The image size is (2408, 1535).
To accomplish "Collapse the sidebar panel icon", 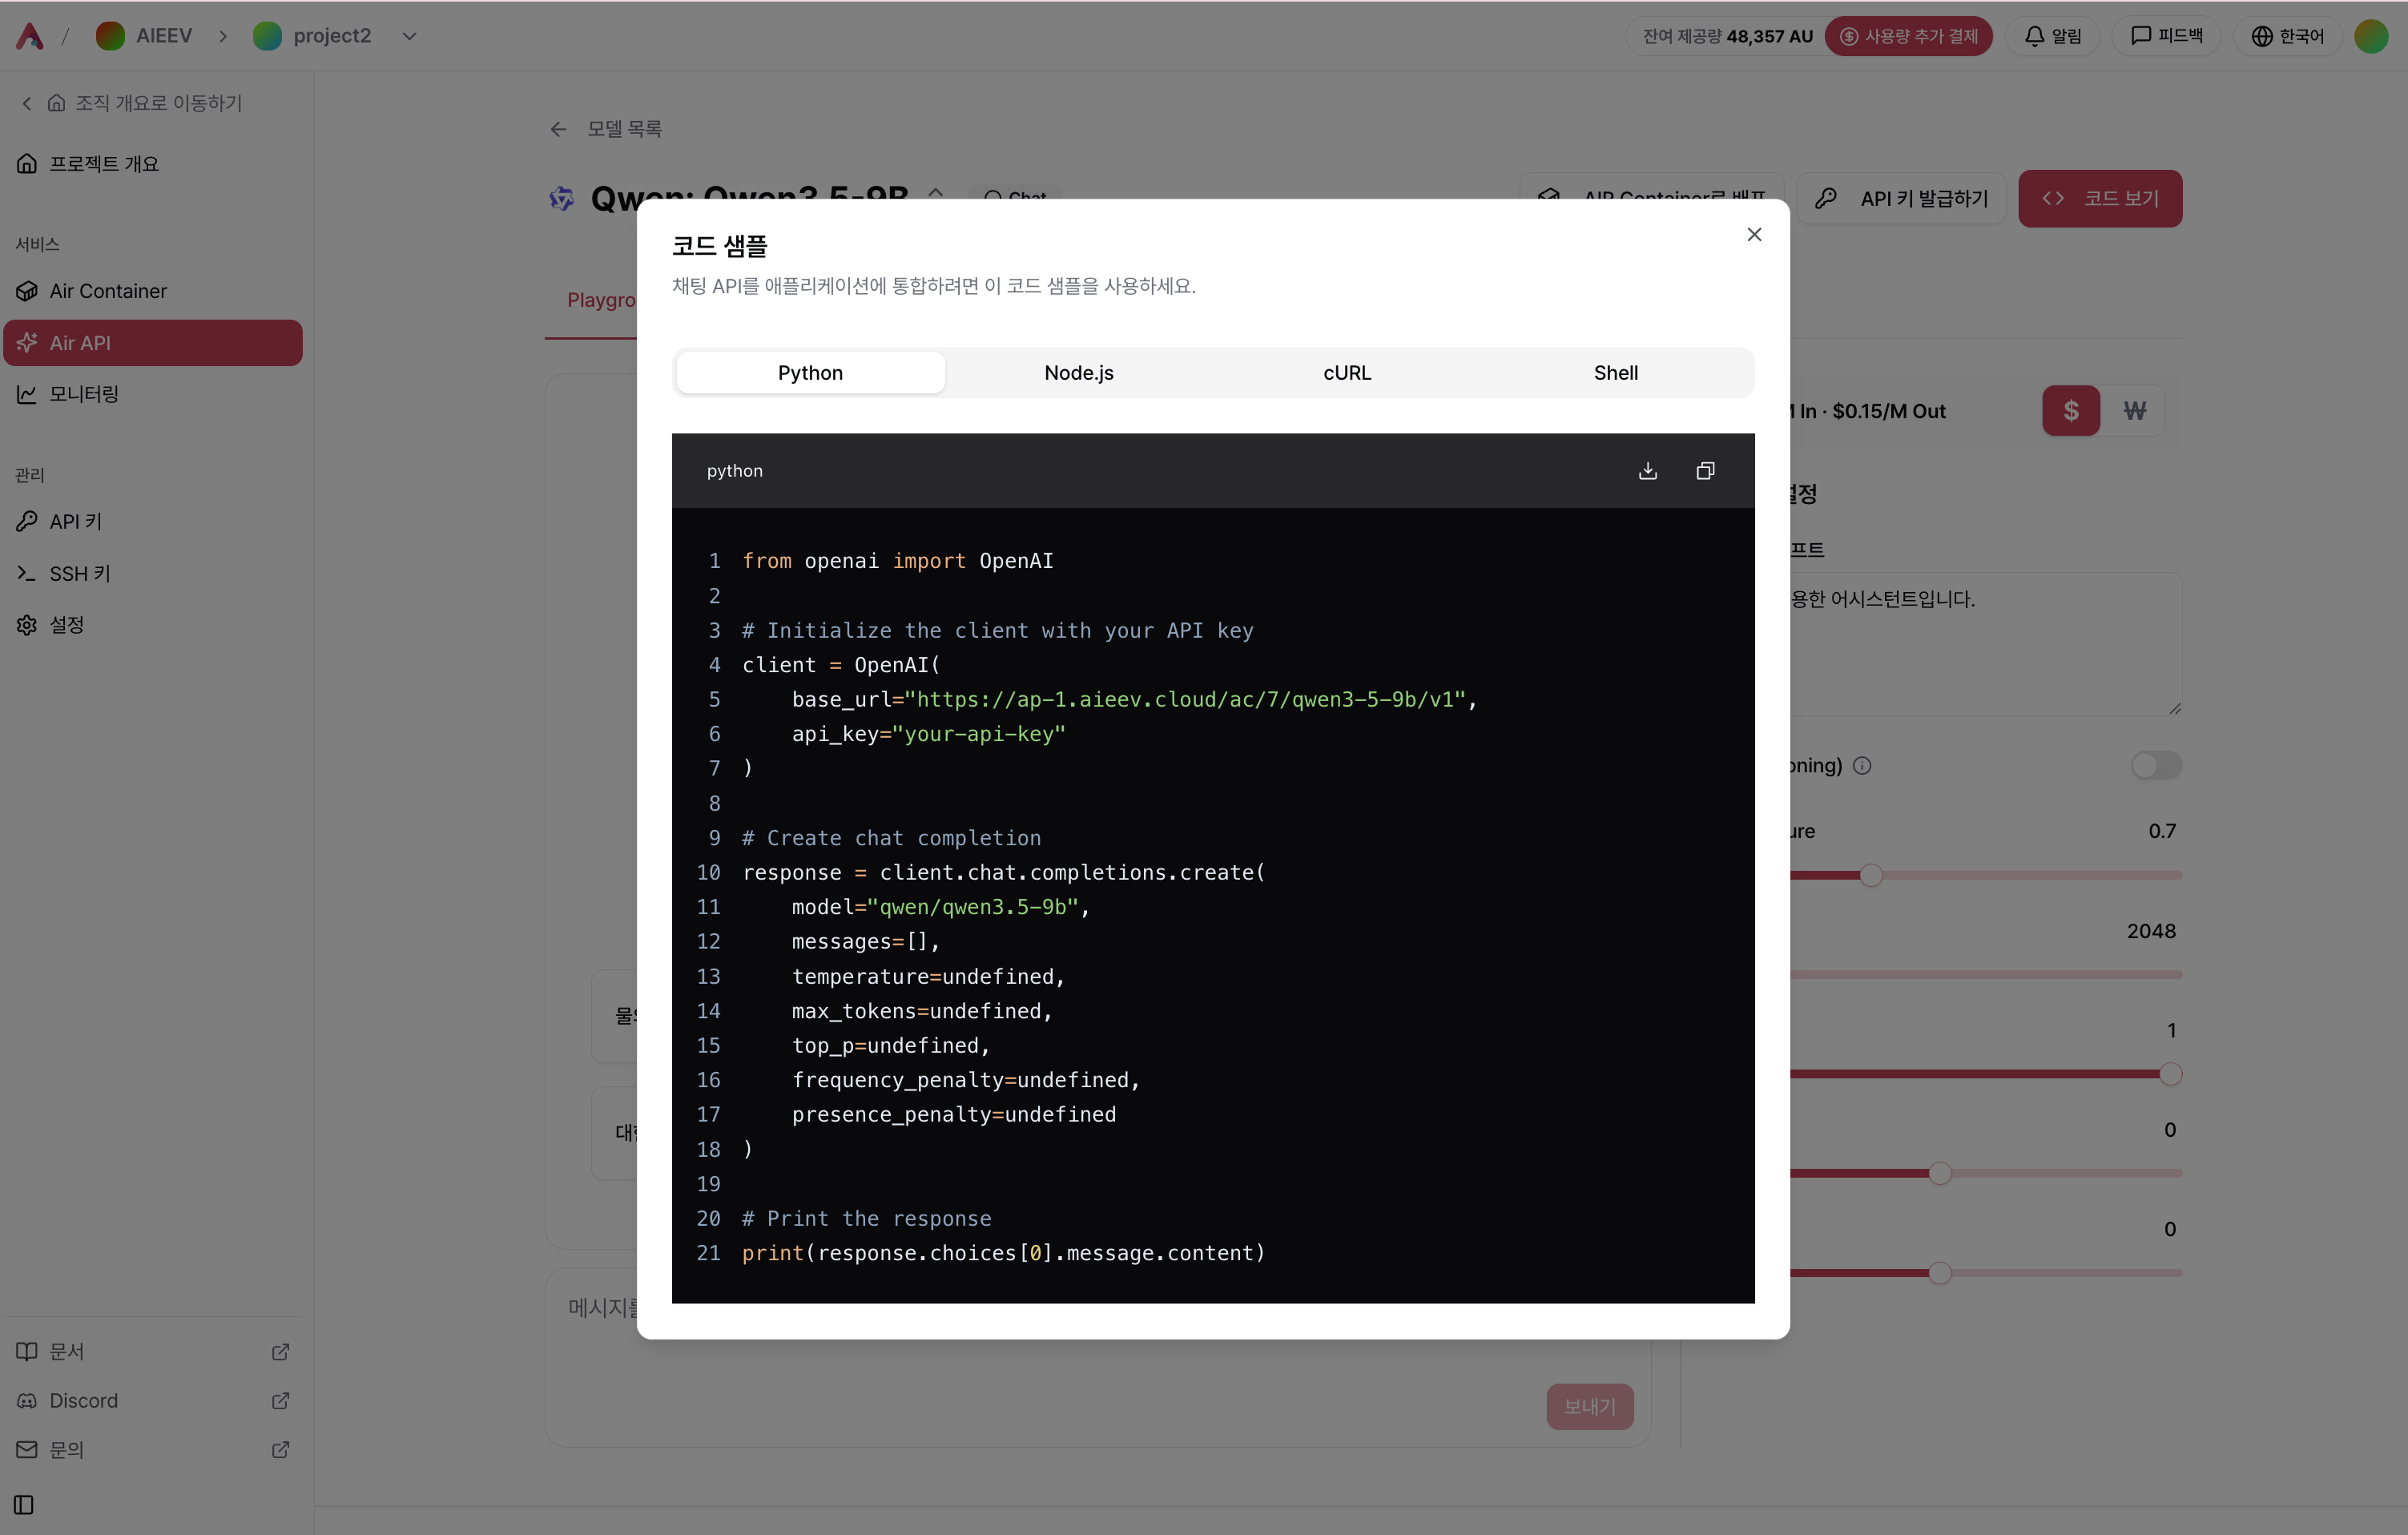I will [x=24, y=1505].
